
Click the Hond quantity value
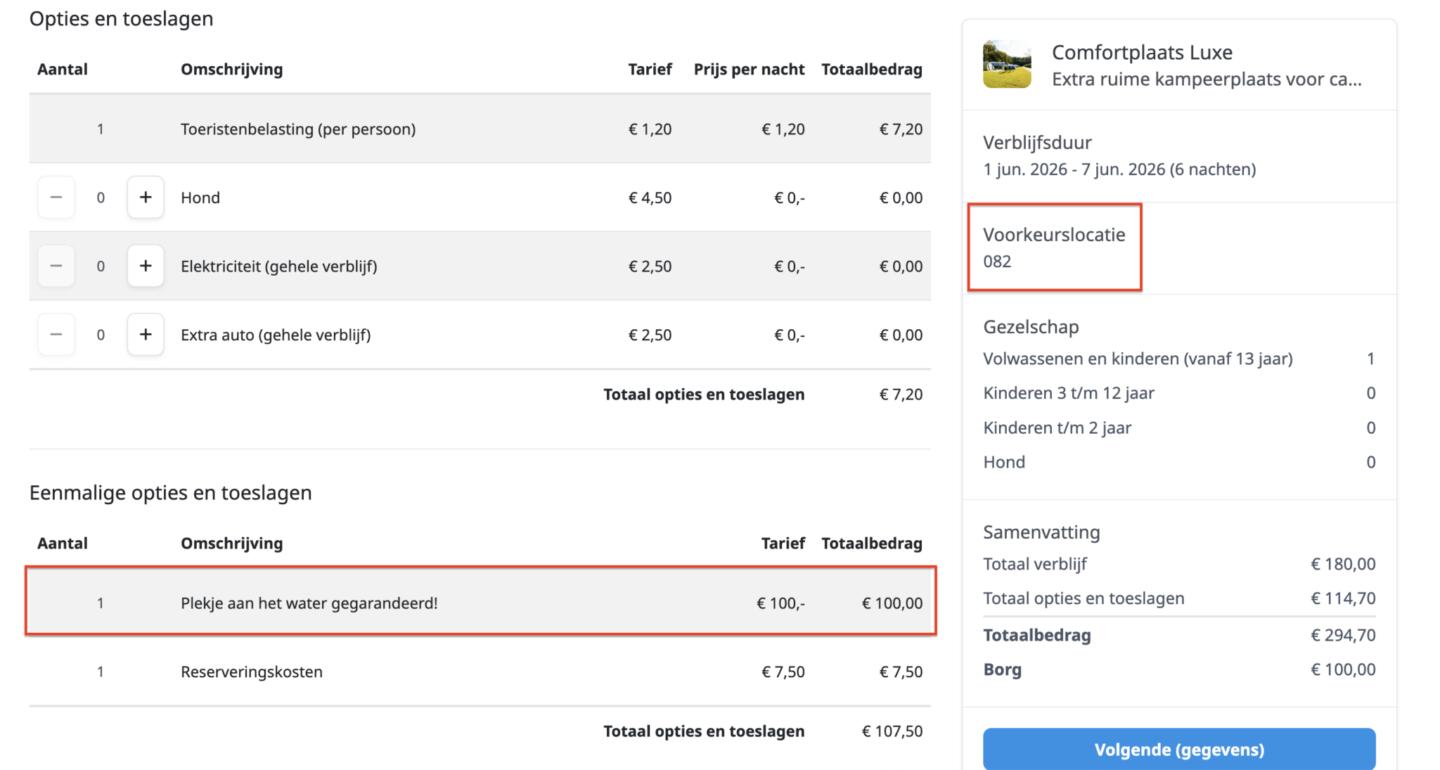100,198
